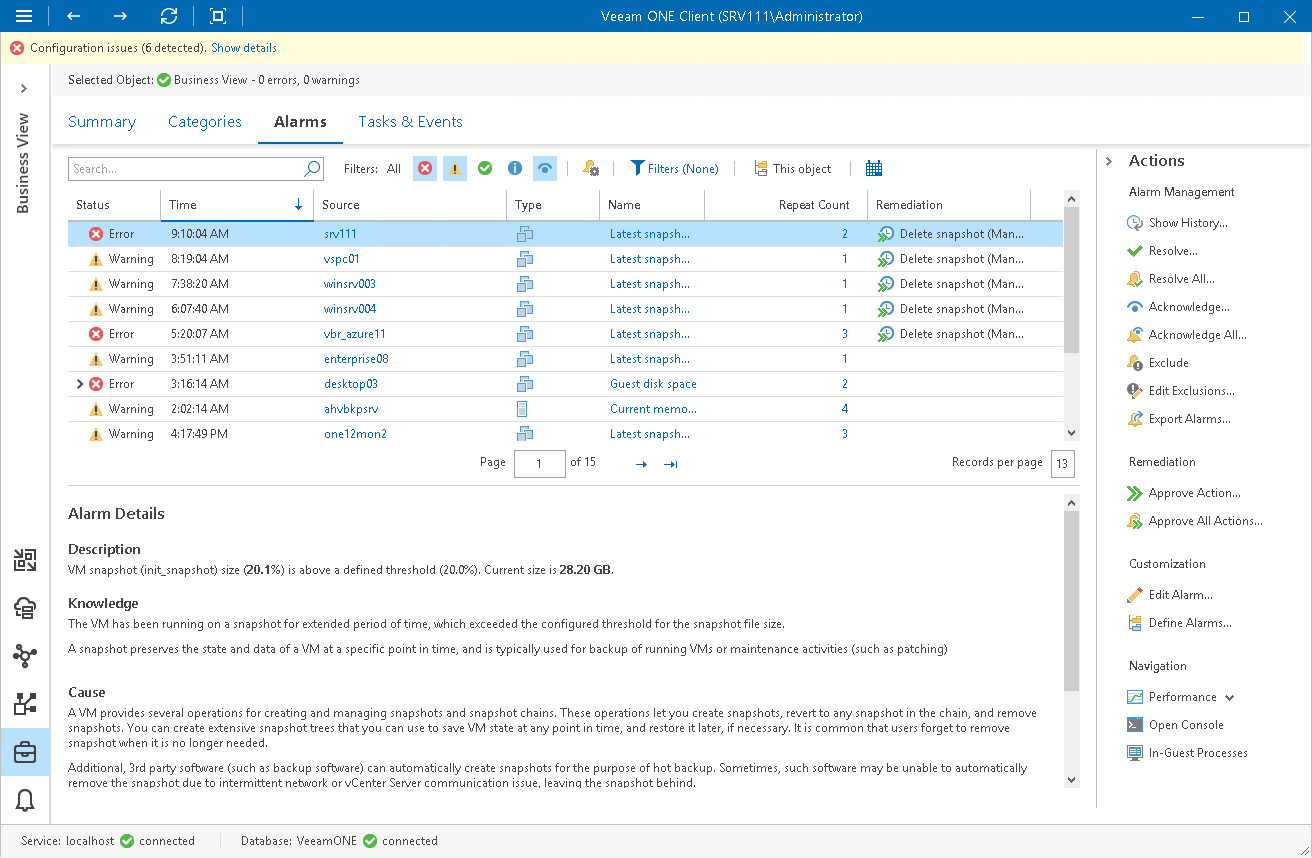Viewport: 1312px width, 858px height.
Task: Open the network hierarchy sidebar view icon
Action: click(x=25, y=704)
